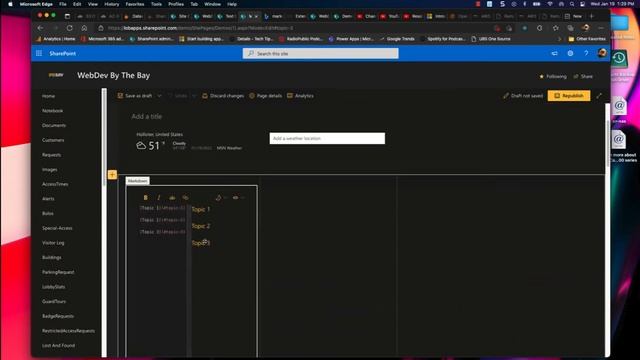Open BadgeRequests in the site navigation
Screen dimensions: 640x360
pos(58,316)
